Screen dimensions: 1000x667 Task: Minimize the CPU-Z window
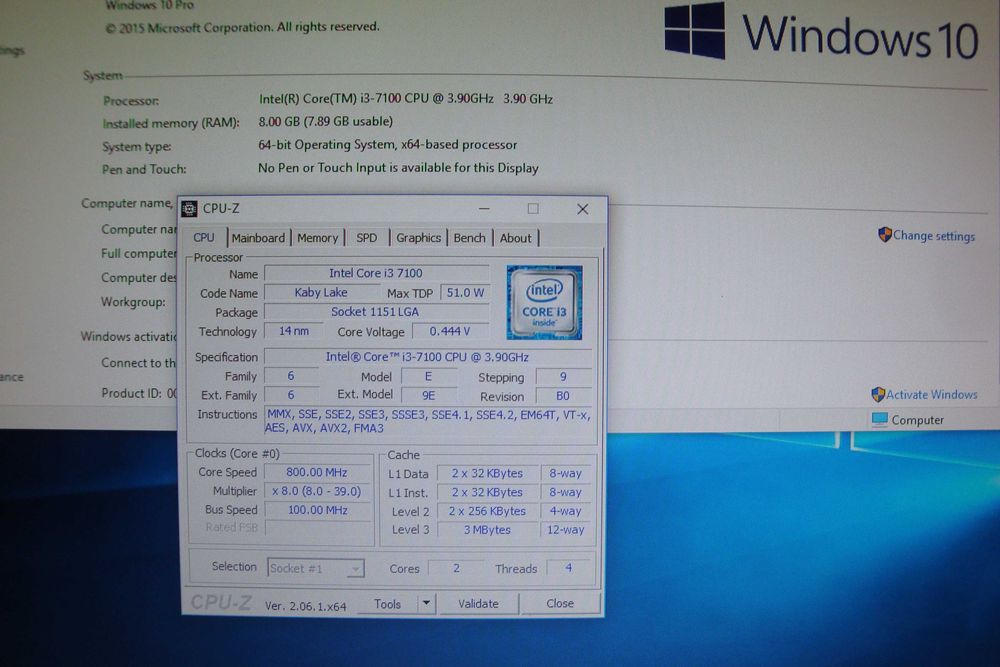tap(485, 209)
